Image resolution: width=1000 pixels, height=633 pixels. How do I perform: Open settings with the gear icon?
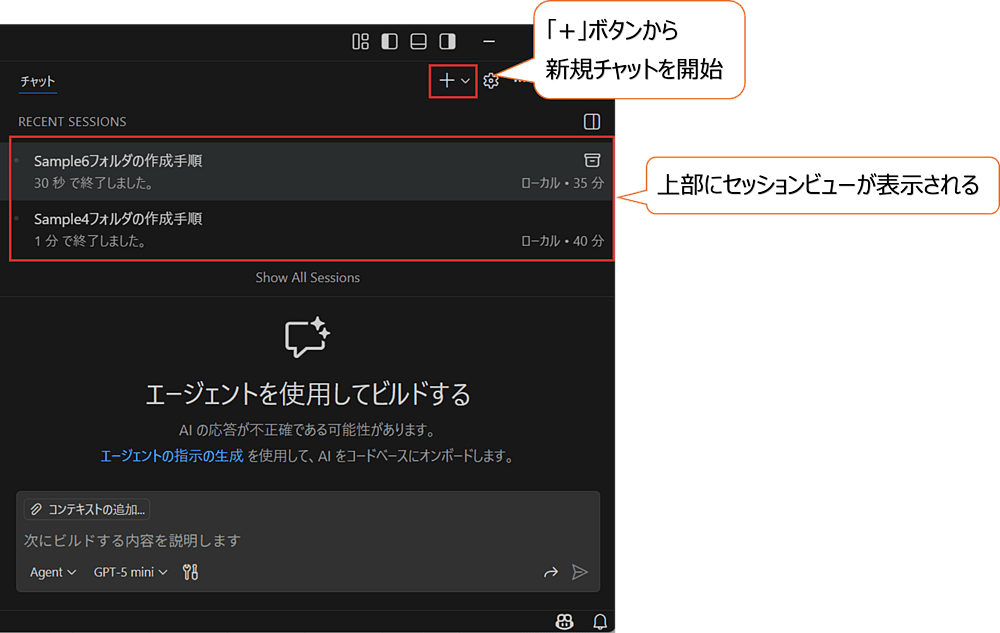[x=490, y=81]
